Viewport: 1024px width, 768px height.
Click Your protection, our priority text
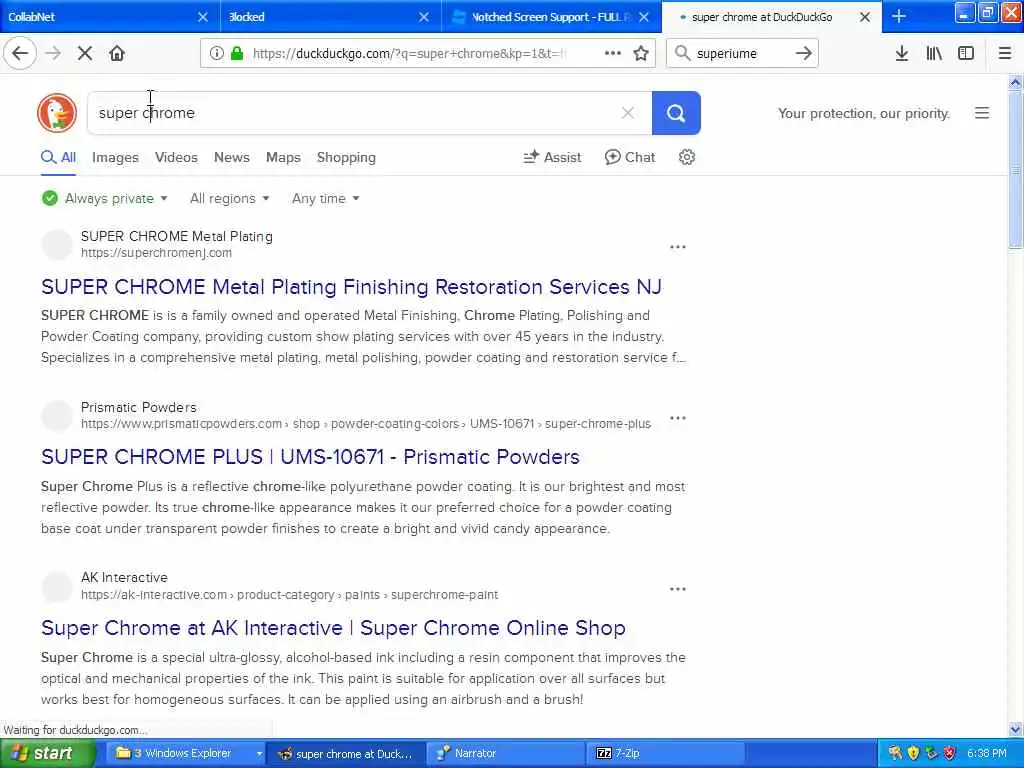863,114
